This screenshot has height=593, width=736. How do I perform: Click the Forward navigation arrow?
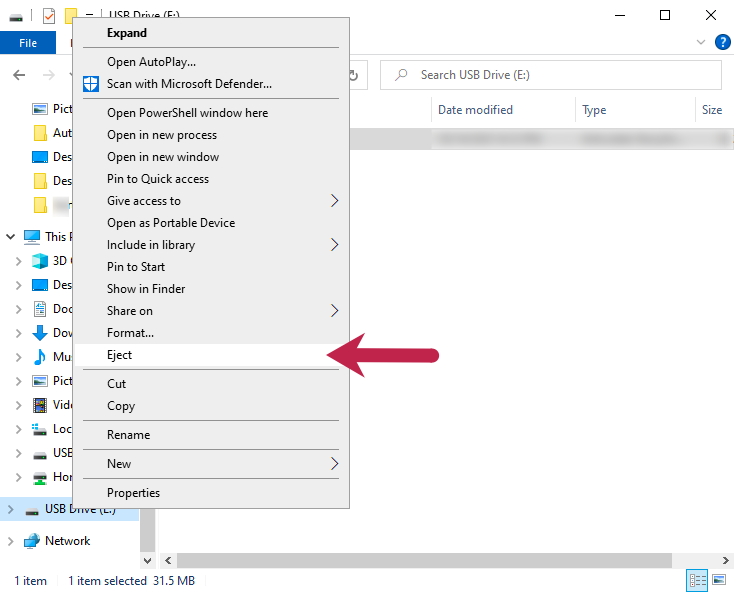pos(49,75)
